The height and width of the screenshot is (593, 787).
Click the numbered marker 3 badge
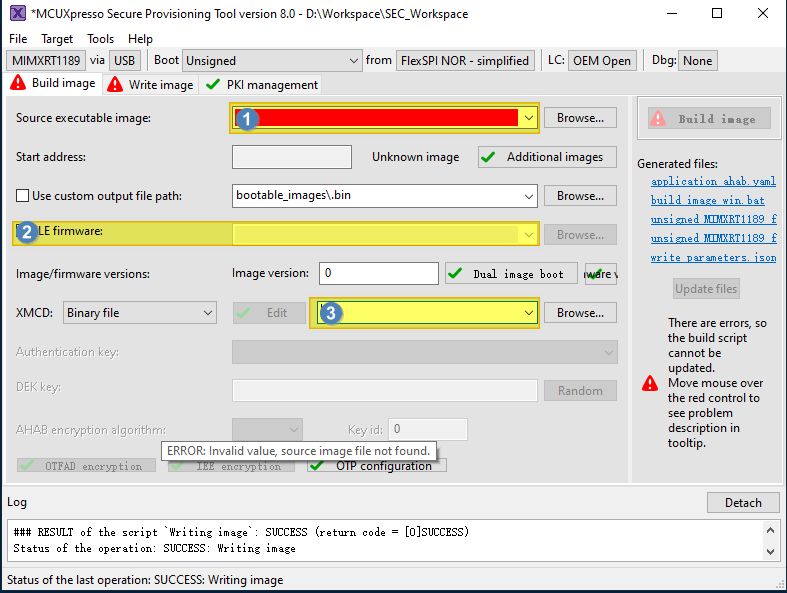[x=330, y=313]
